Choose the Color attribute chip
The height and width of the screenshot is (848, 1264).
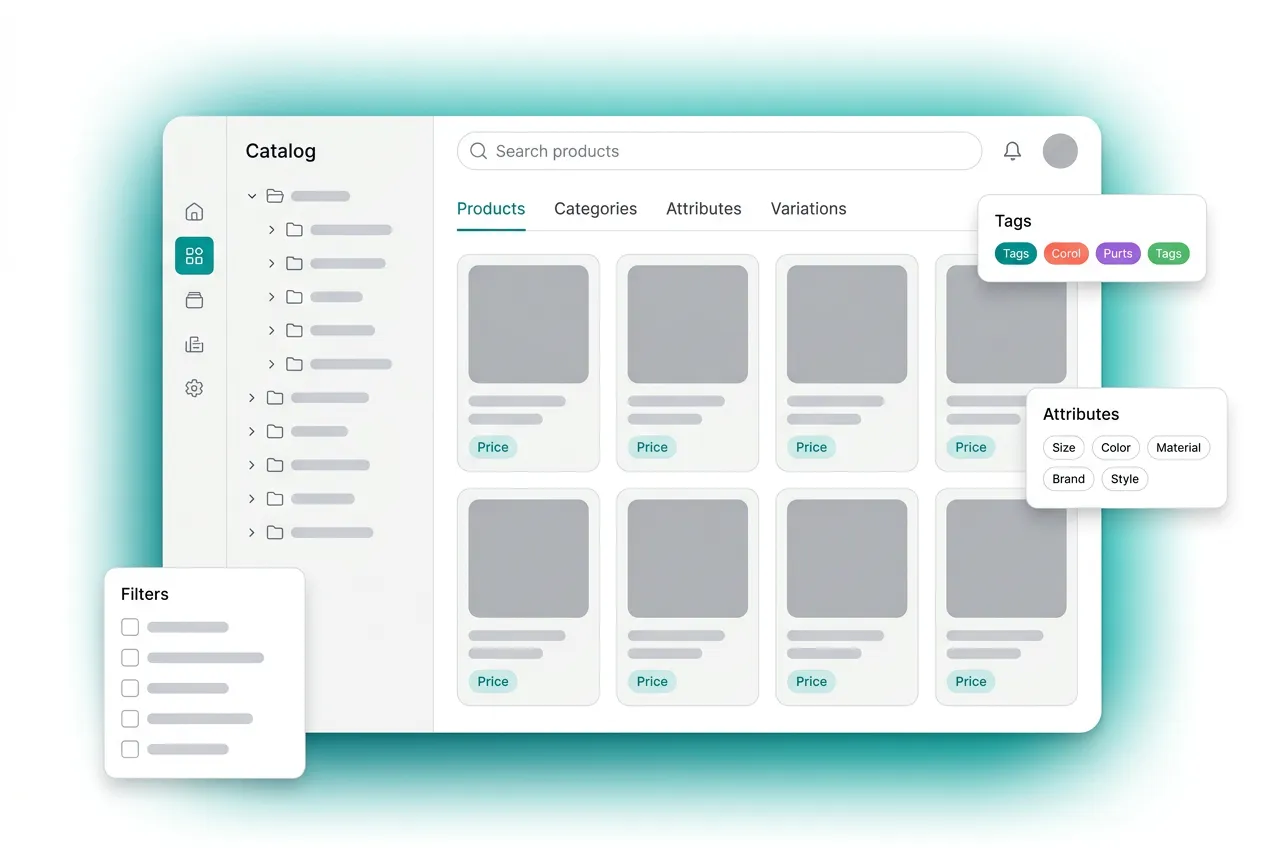1116,448
